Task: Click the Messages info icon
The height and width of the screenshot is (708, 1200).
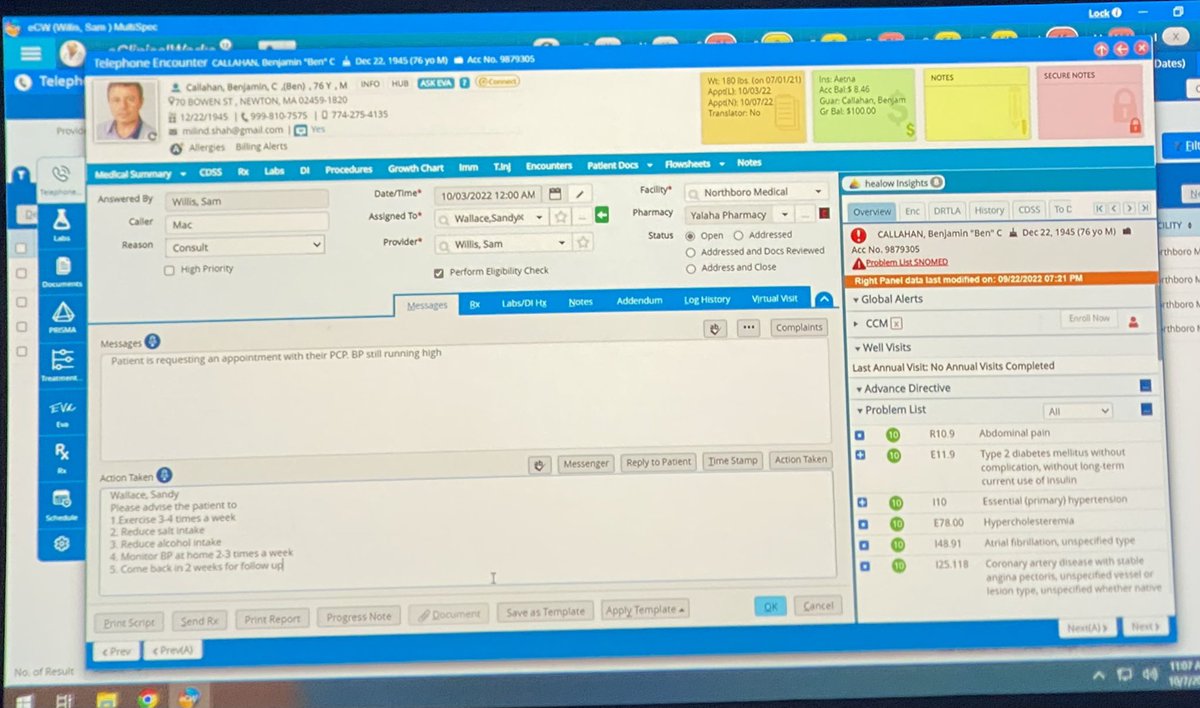Action: click(x=152, y=343)
